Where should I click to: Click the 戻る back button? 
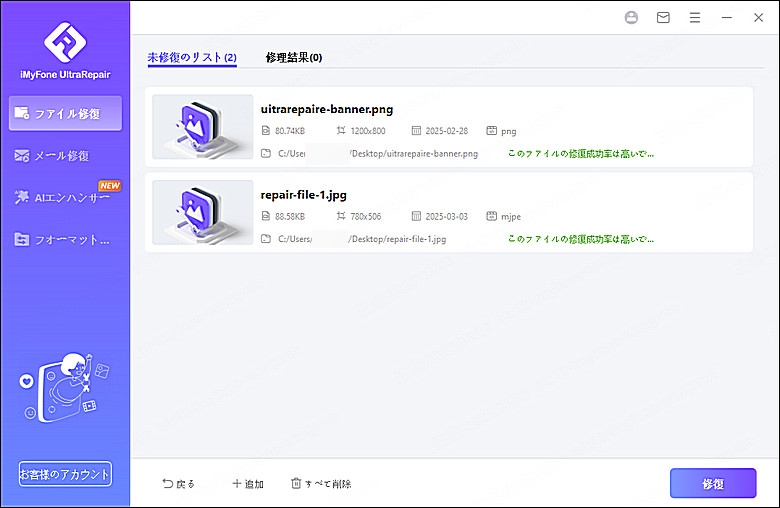[x=179, y=484]
